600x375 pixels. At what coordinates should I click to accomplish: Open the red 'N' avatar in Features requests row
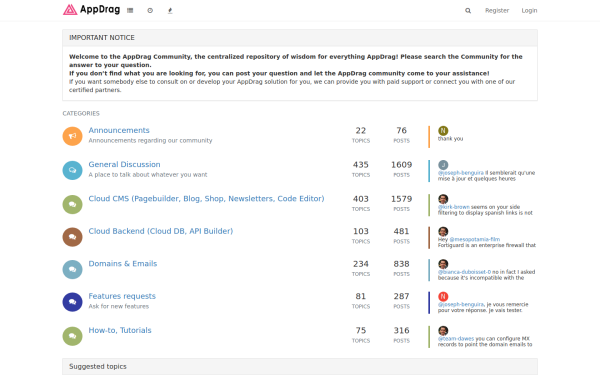tap(443, 297)
